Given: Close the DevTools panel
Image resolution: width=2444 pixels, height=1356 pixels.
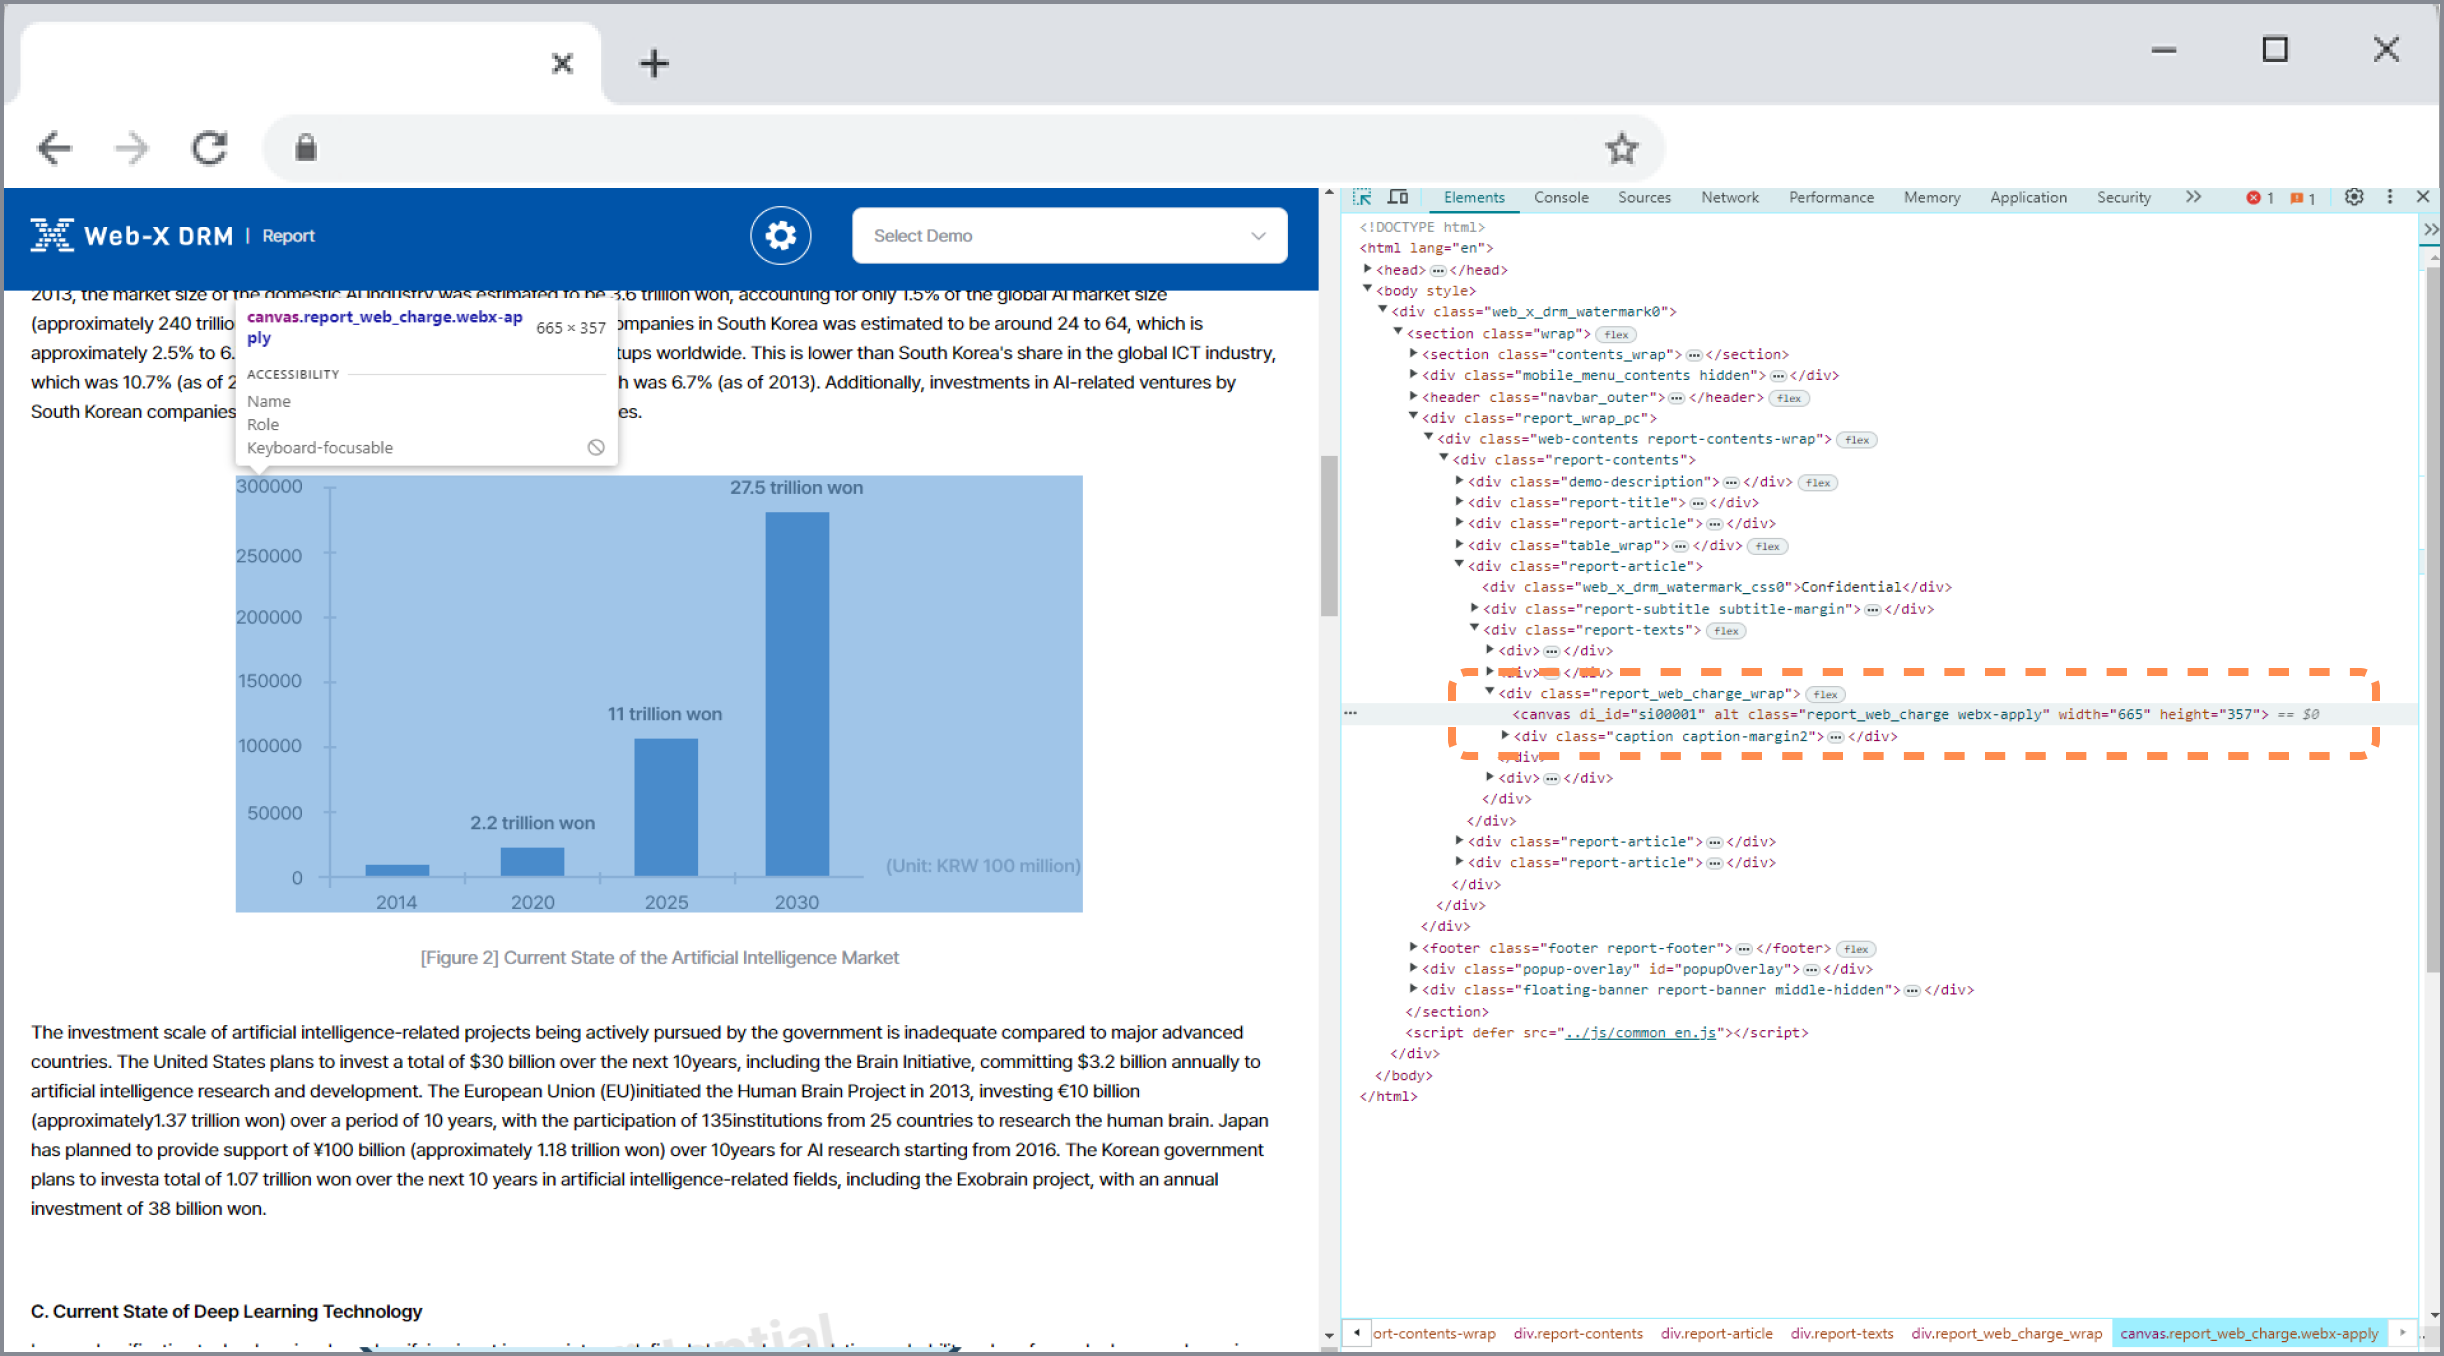Looking at the screenshot, I should 2423,197.
